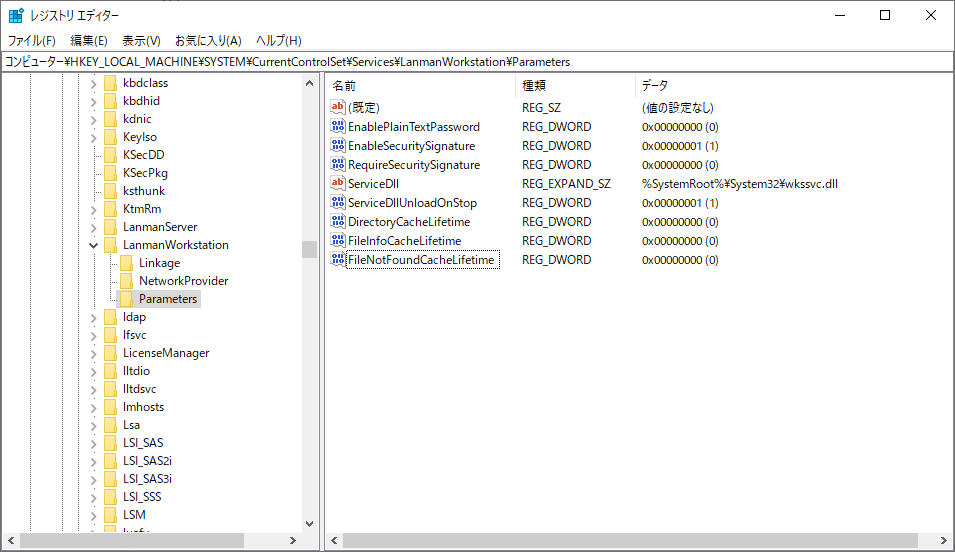955x552 pixels.
Task: Click the values pane horizontal scrollbar thumb
Action: pyautogui.click(x=630, y=540)
